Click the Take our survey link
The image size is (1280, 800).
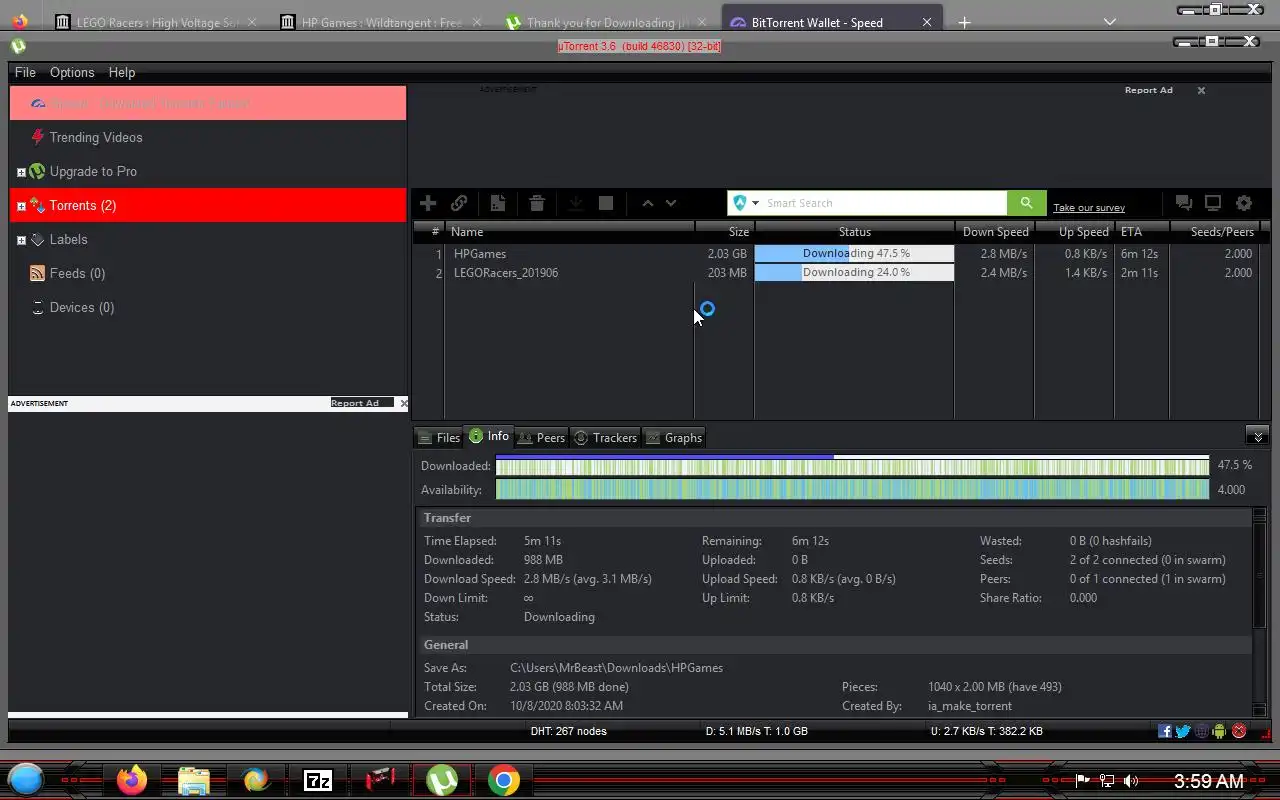[x=1089, y=207]
